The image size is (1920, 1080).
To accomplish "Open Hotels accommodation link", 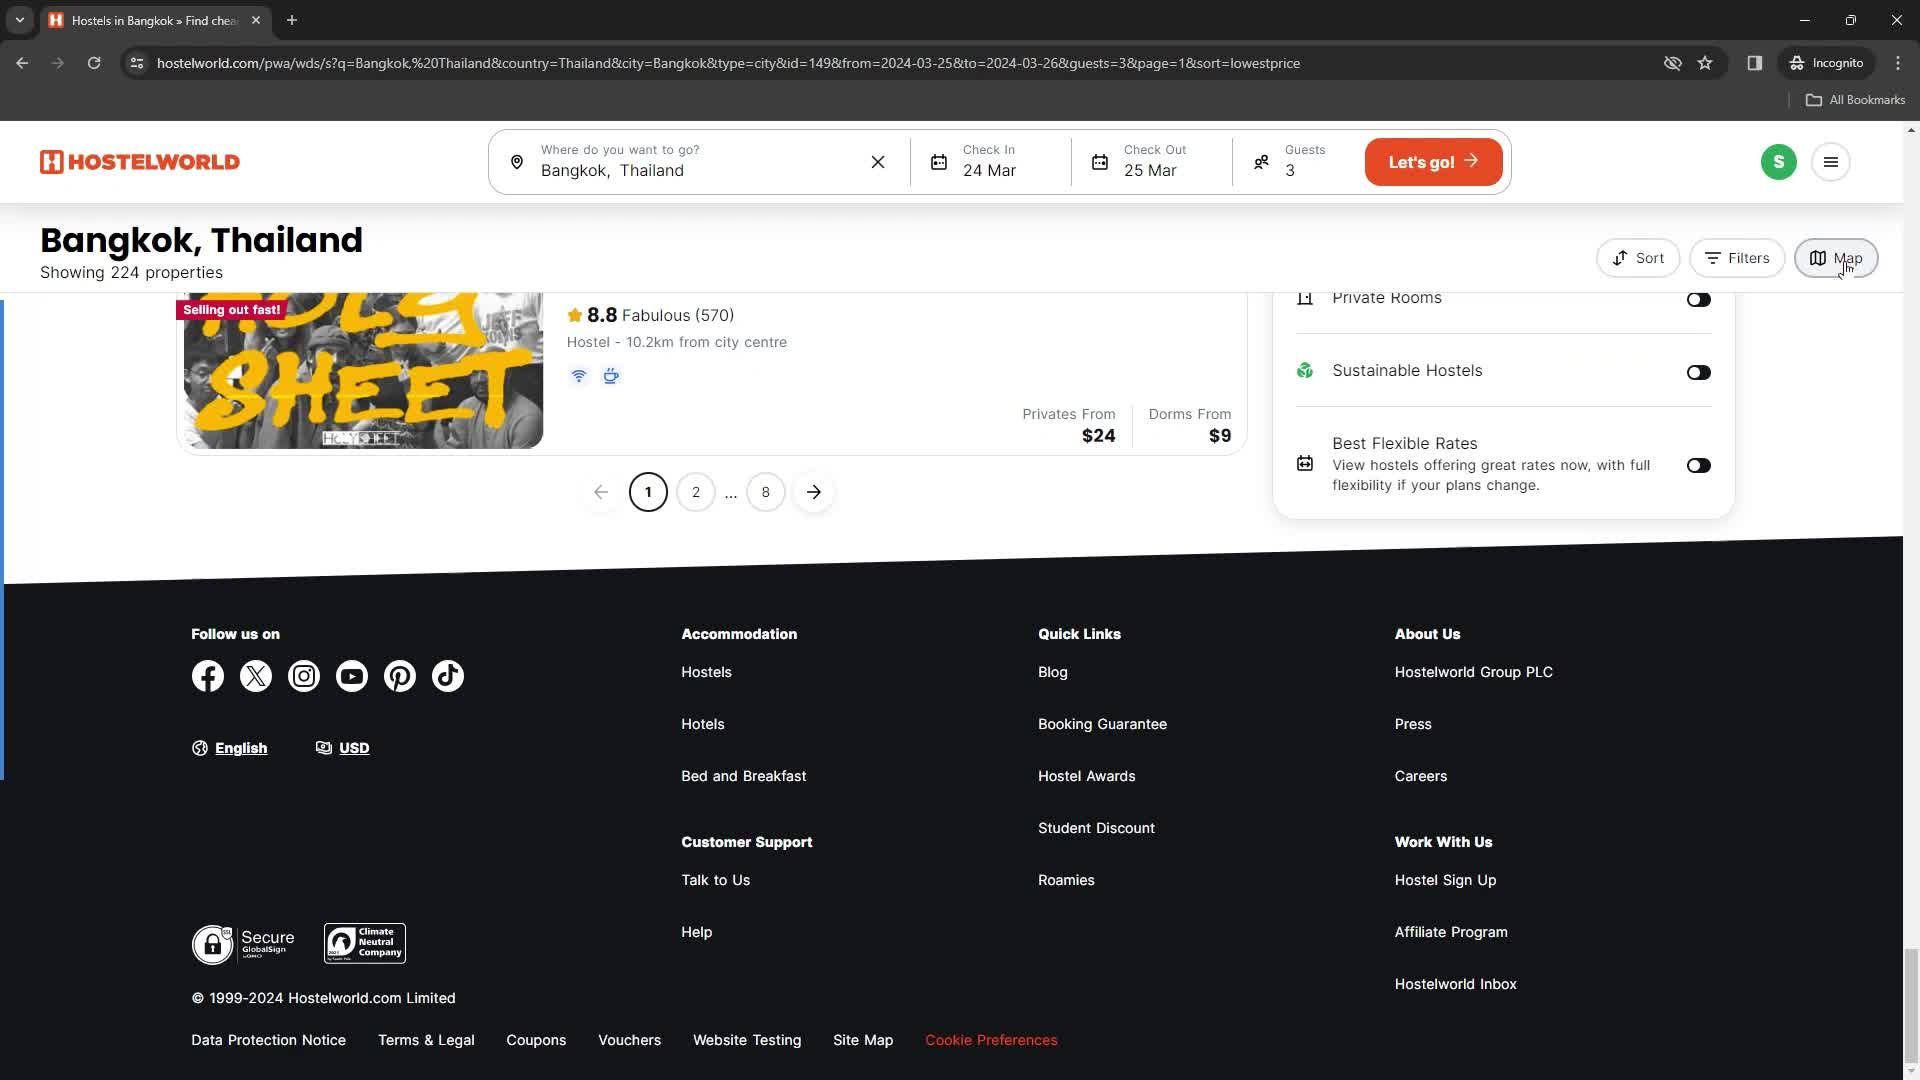I will [703, 725].
